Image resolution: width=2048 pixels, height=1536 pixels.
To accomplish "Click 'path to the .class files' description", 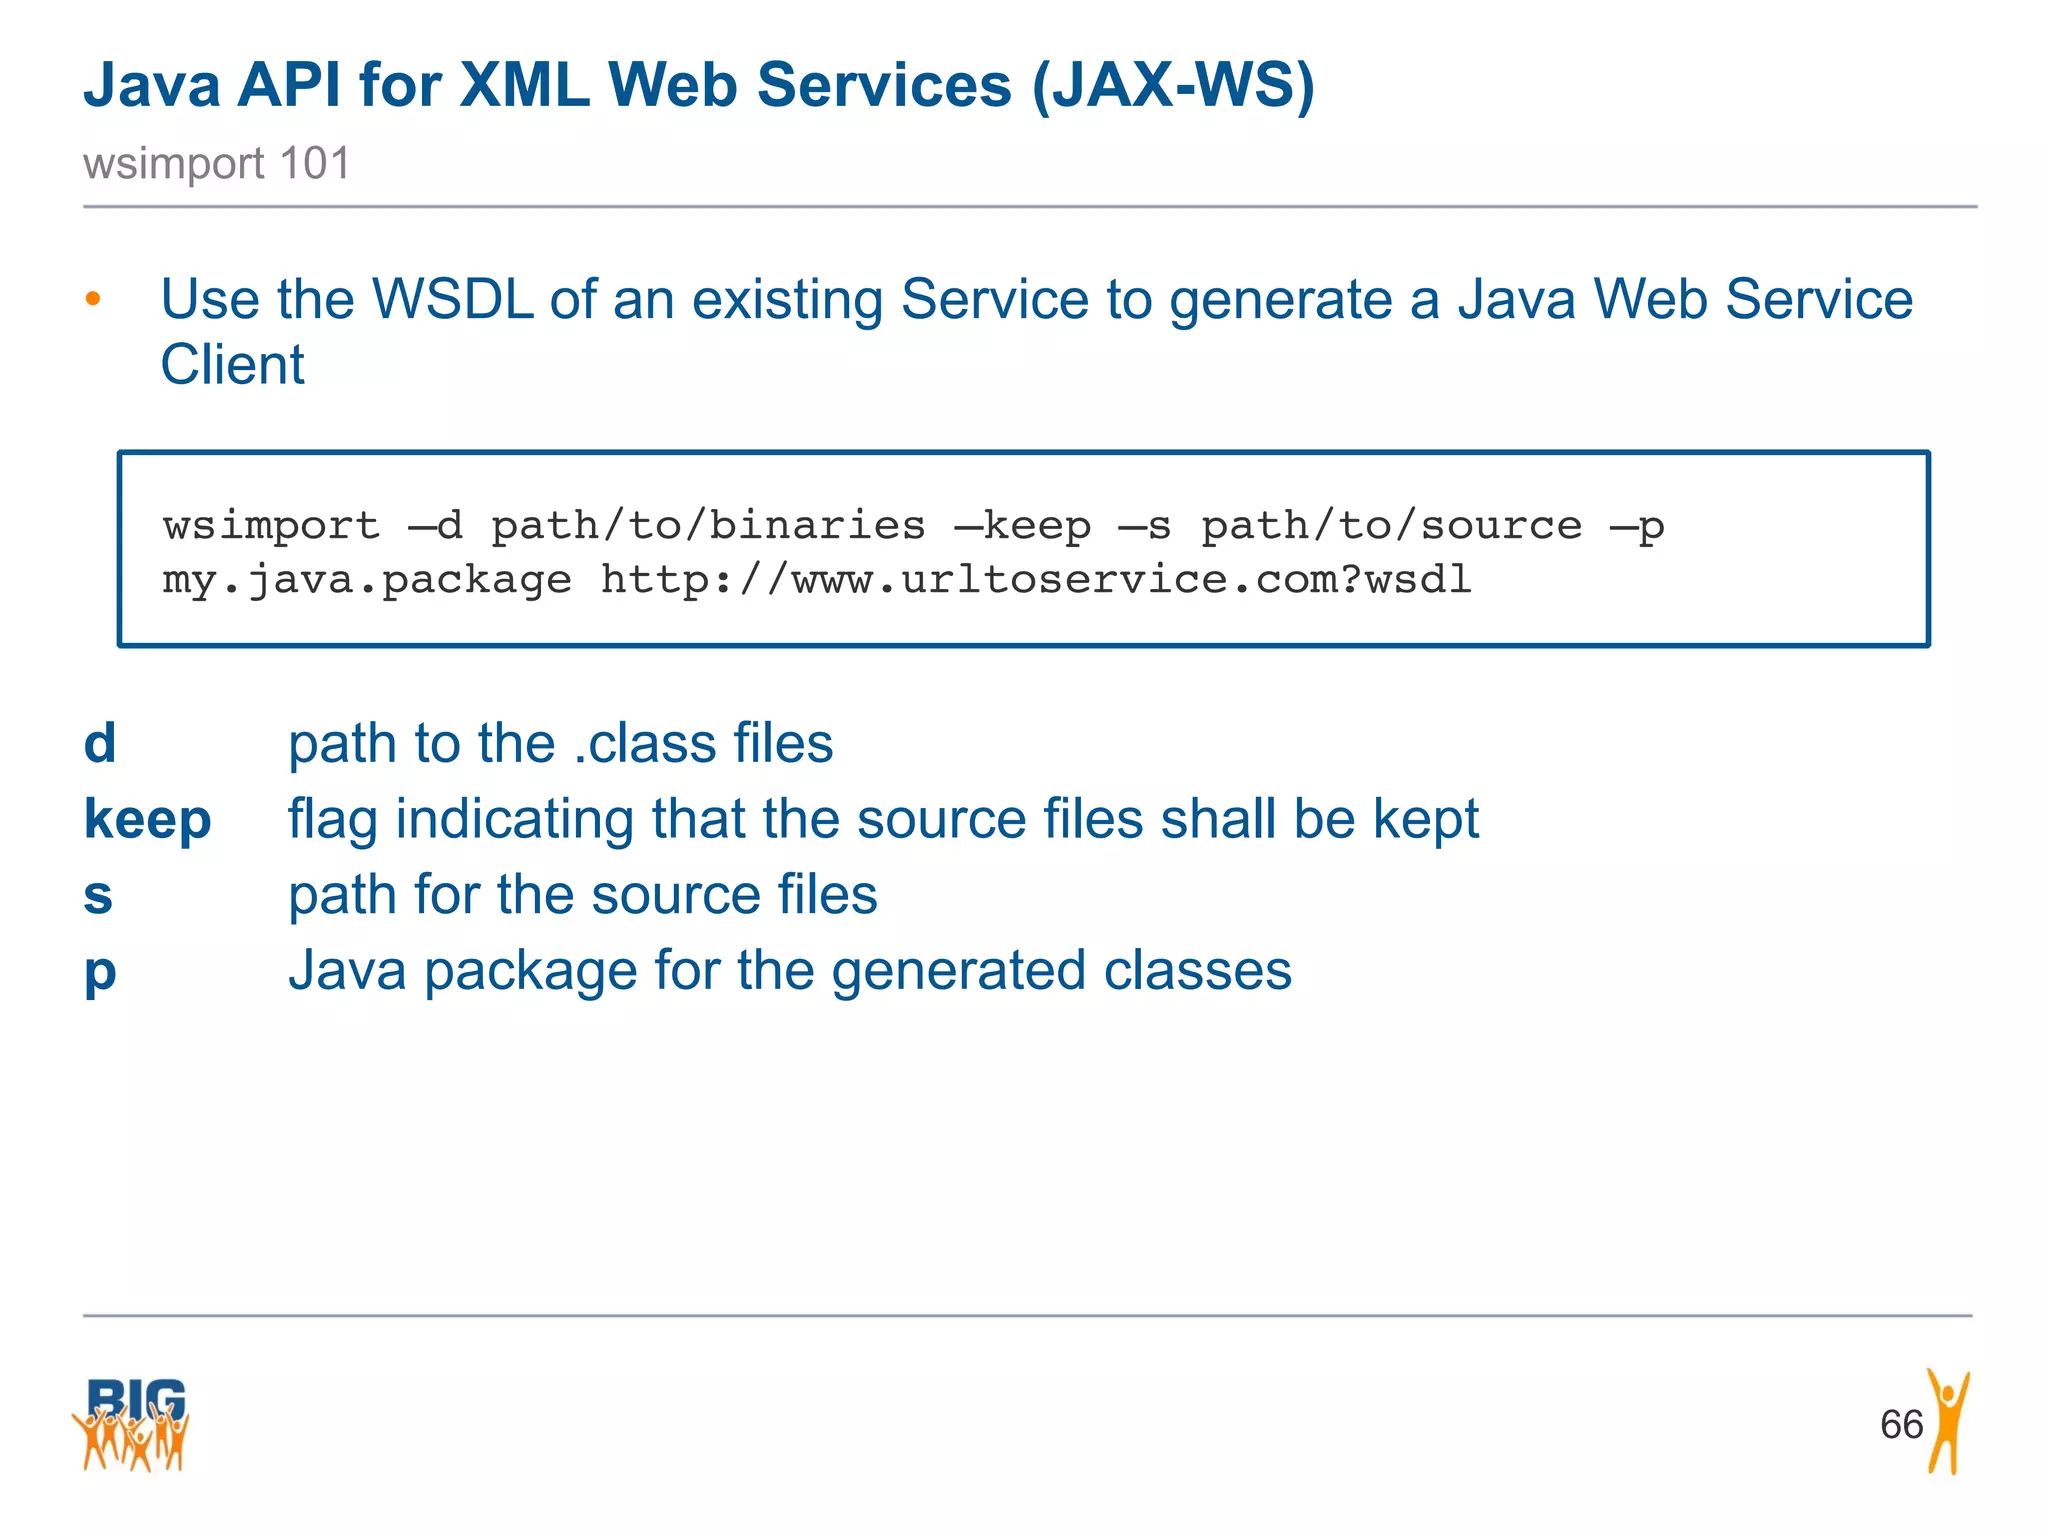I will (560, 743).
